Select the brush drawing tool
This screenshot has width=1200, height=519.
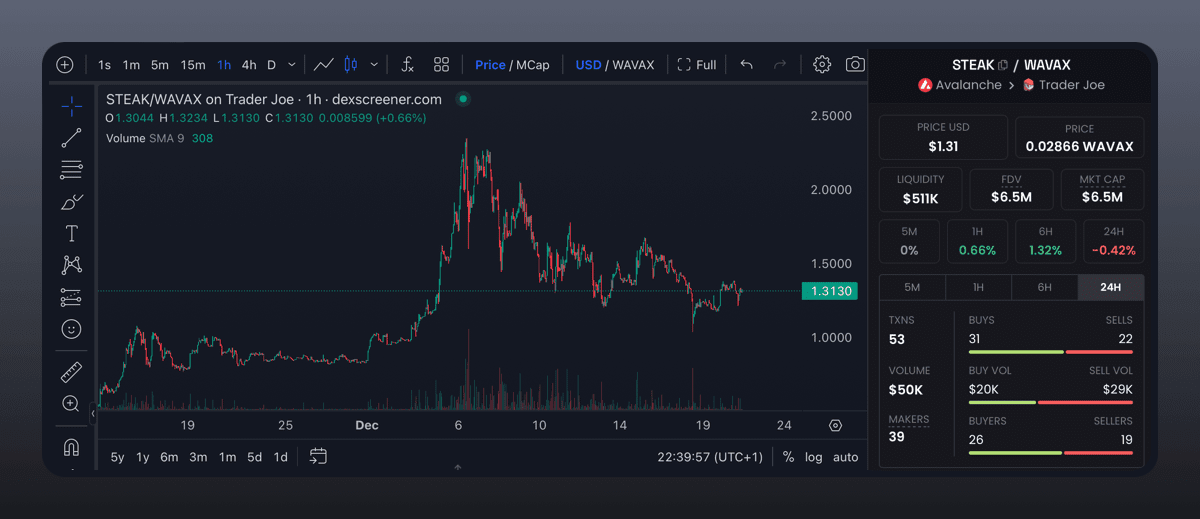coord(71,202)
